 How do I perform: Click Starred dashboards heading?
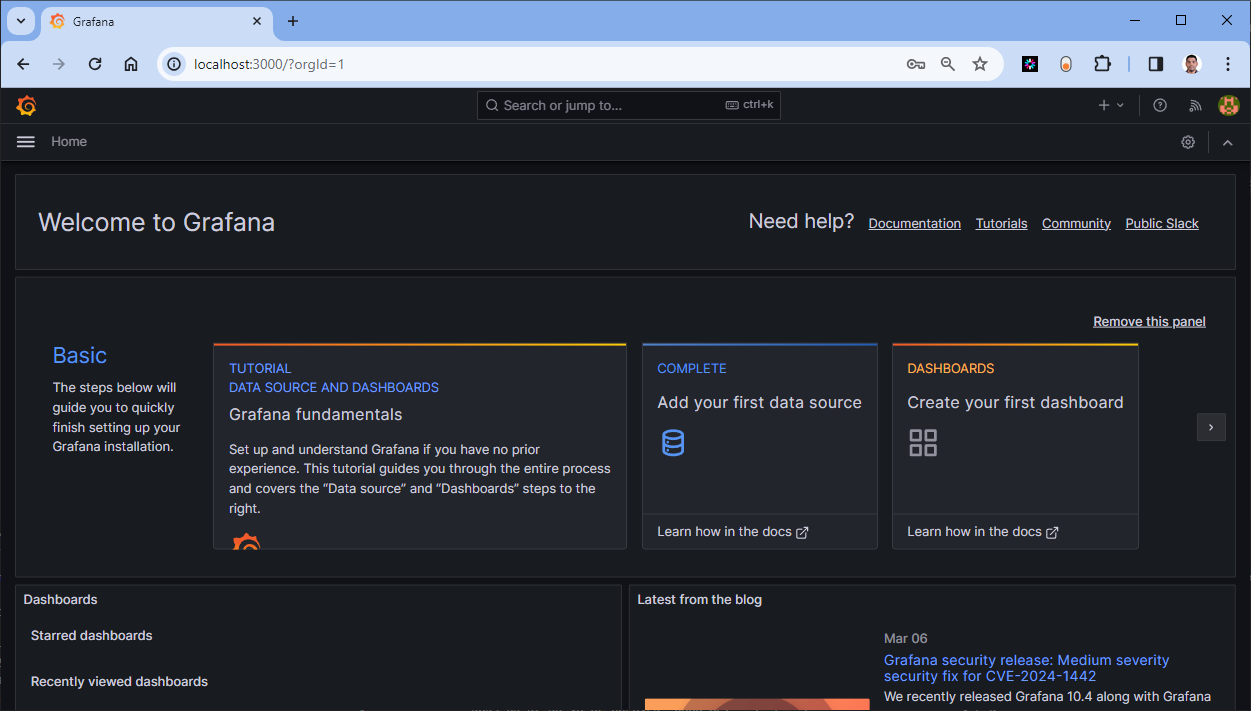click(92, 635)
